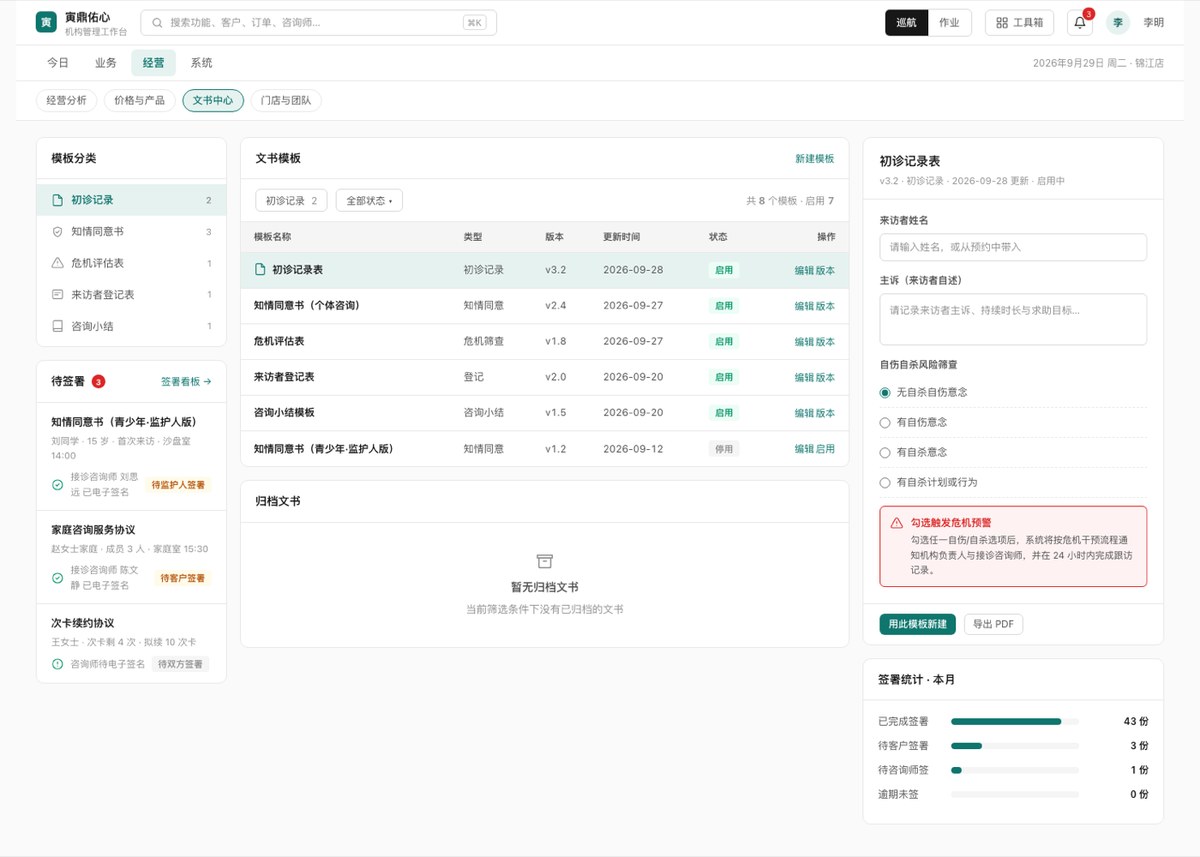
Task: Click 危机评估表 warning triangle icon
Action: tap(57, 263)
